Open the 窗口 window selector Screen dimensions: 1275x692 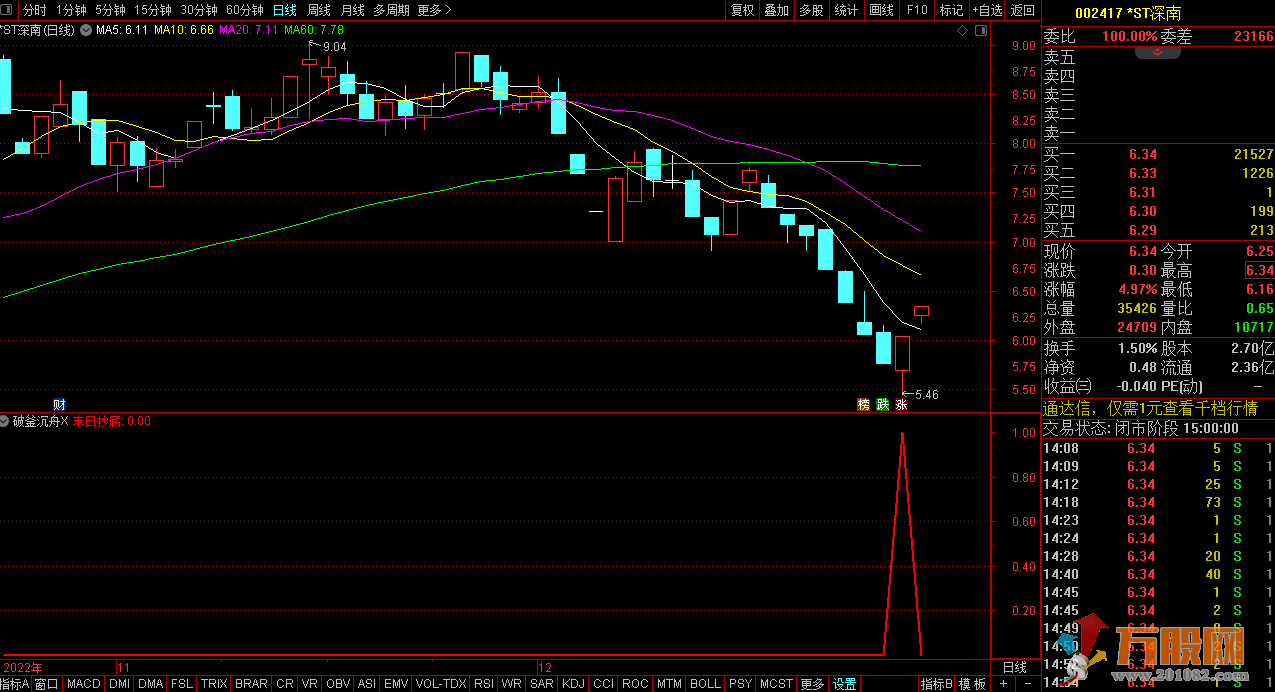click(47, 684)
